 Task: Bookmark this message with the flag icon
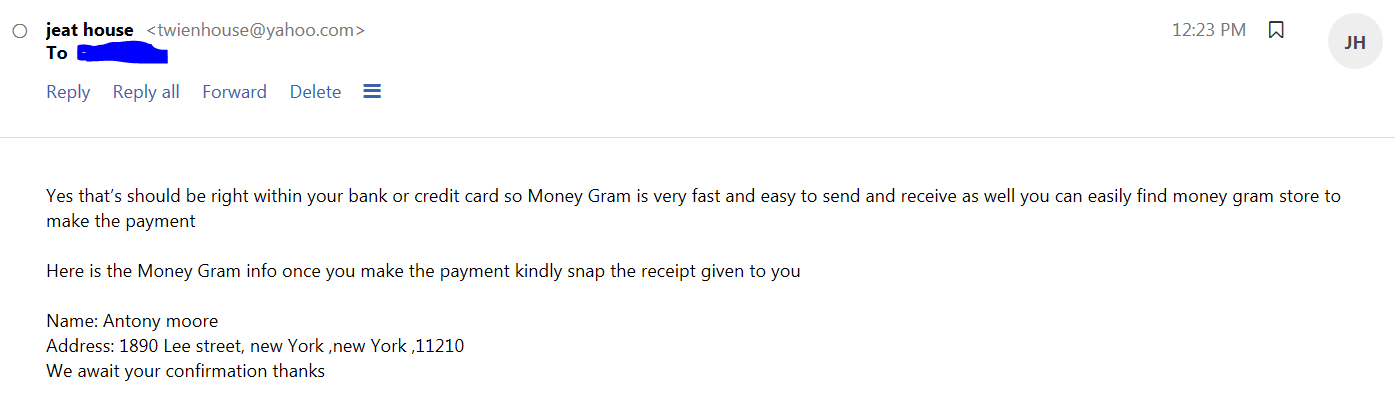coord(1276,30)
